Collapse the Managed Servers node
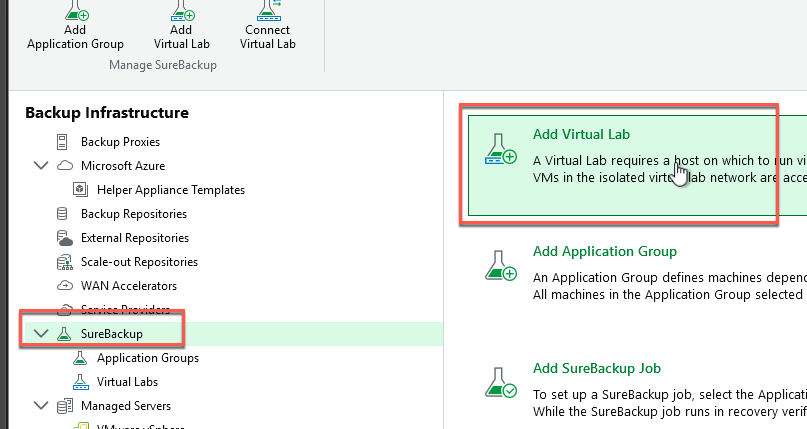Image resolution: width=807 pixels, height=429 pixels. tap(41, 406)
